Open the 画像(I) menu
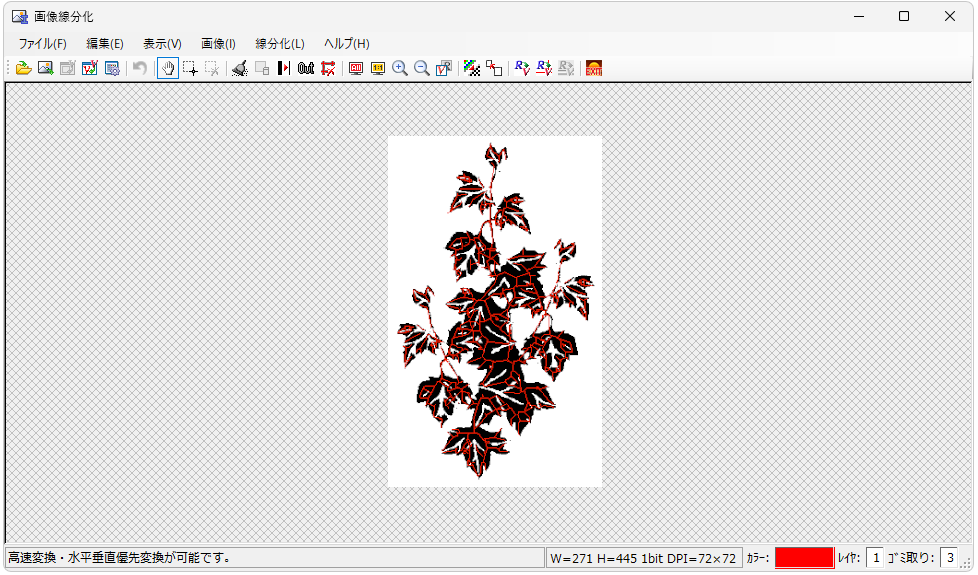Viewport: 978px width, 575px height. tap(218, 44)
